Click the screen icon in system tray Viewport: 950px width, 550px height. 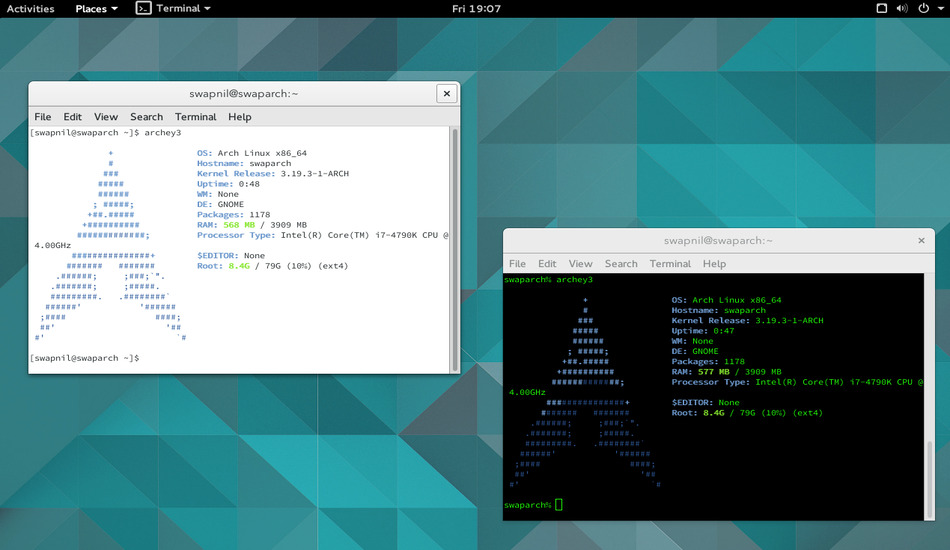point(882,8)
